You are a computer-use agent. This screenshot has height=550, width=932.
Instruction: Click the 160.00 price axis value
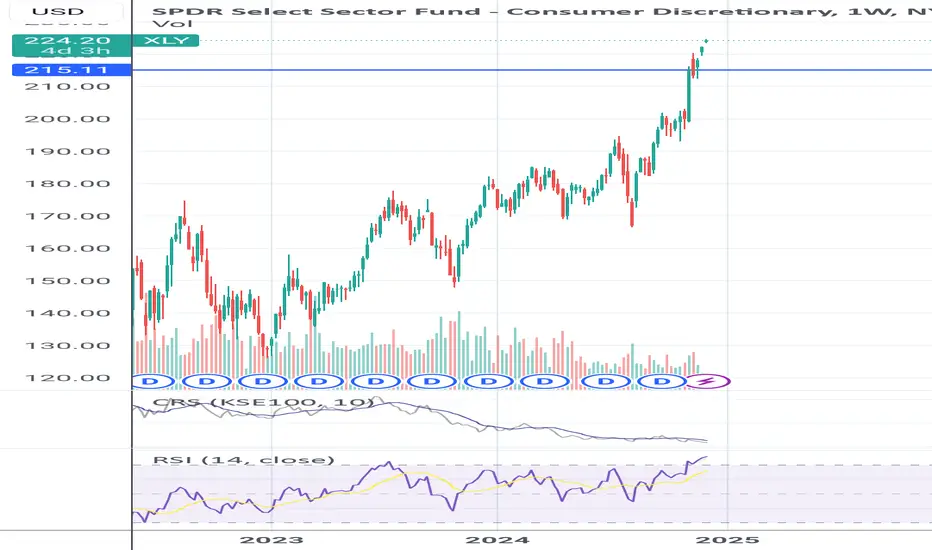[x=67, y=249]
